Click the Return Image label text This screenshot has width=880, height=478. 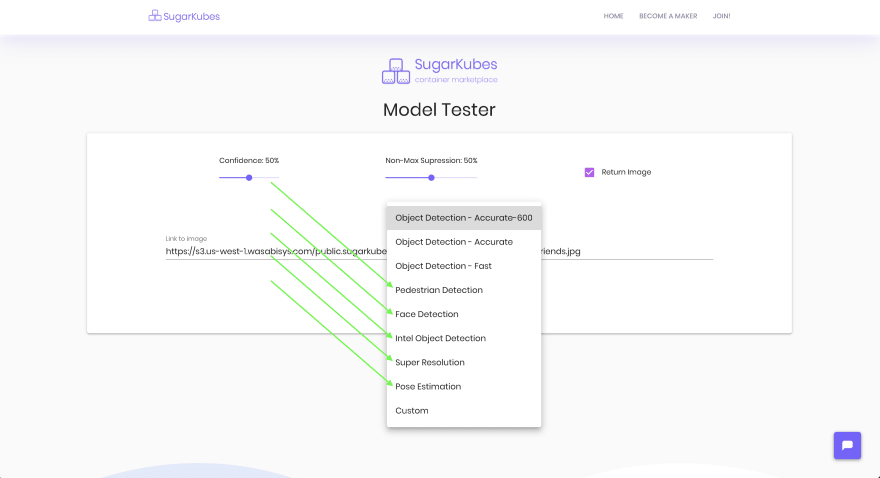[626, 172]
